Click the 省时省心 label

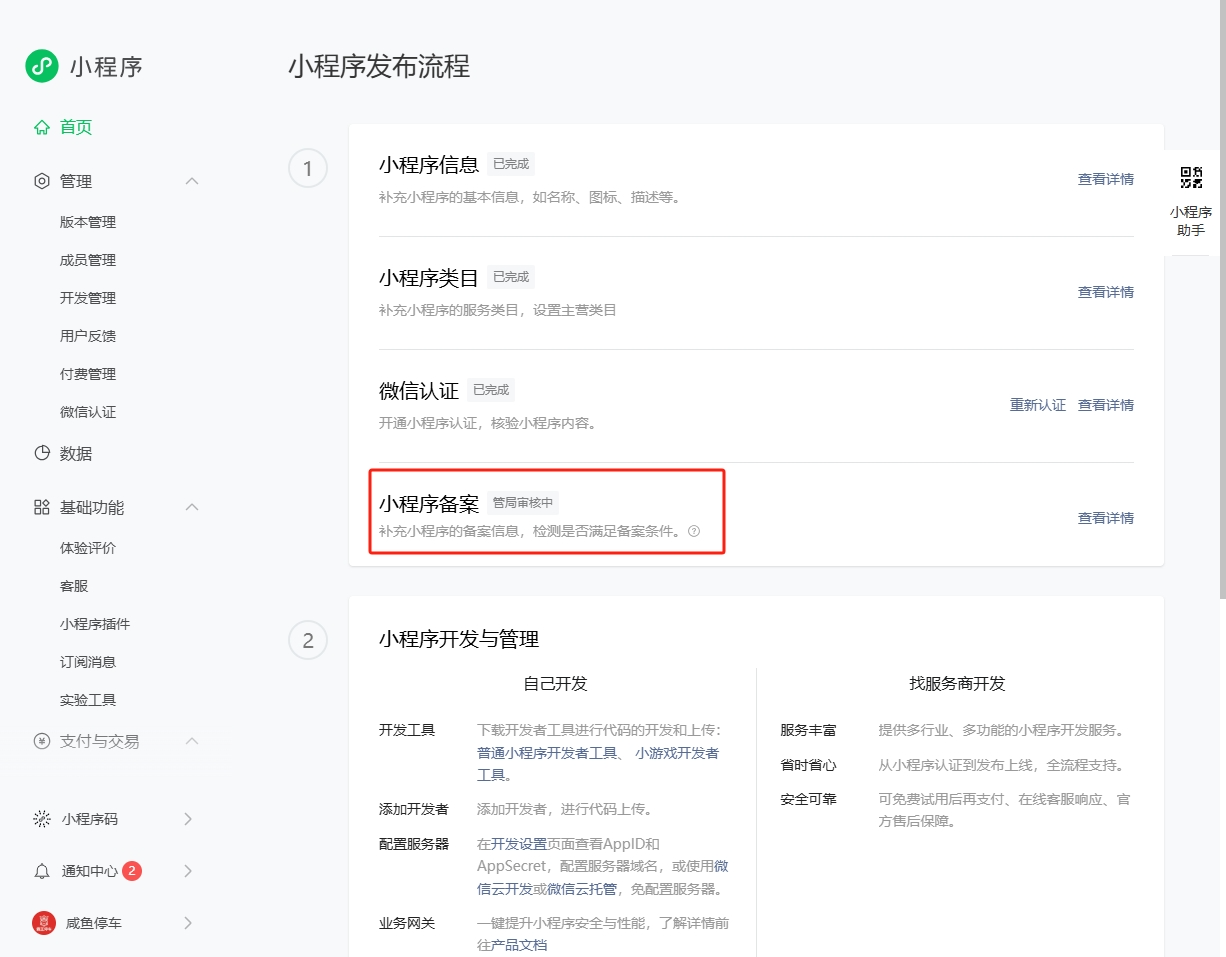(x=809, y=765)
